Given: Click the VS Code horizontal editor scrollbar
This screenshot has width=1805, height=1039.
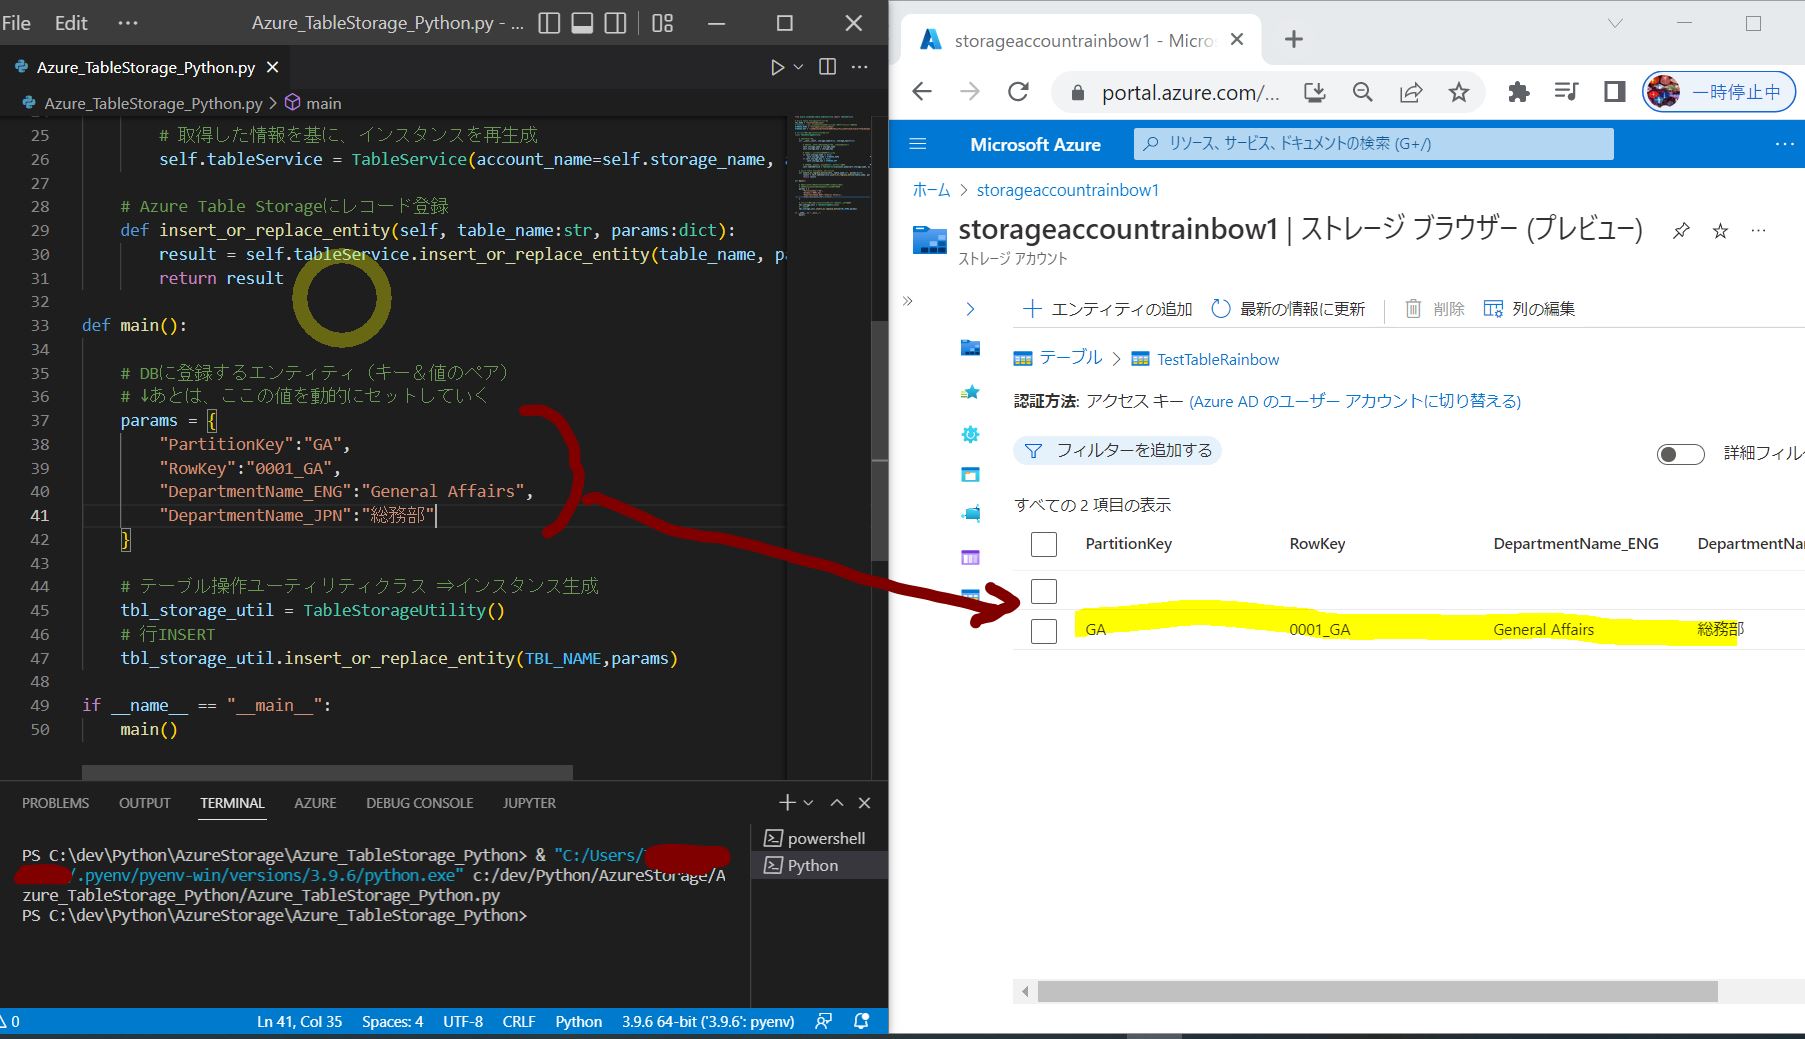Looking at the screenshot, I should 327,772.
